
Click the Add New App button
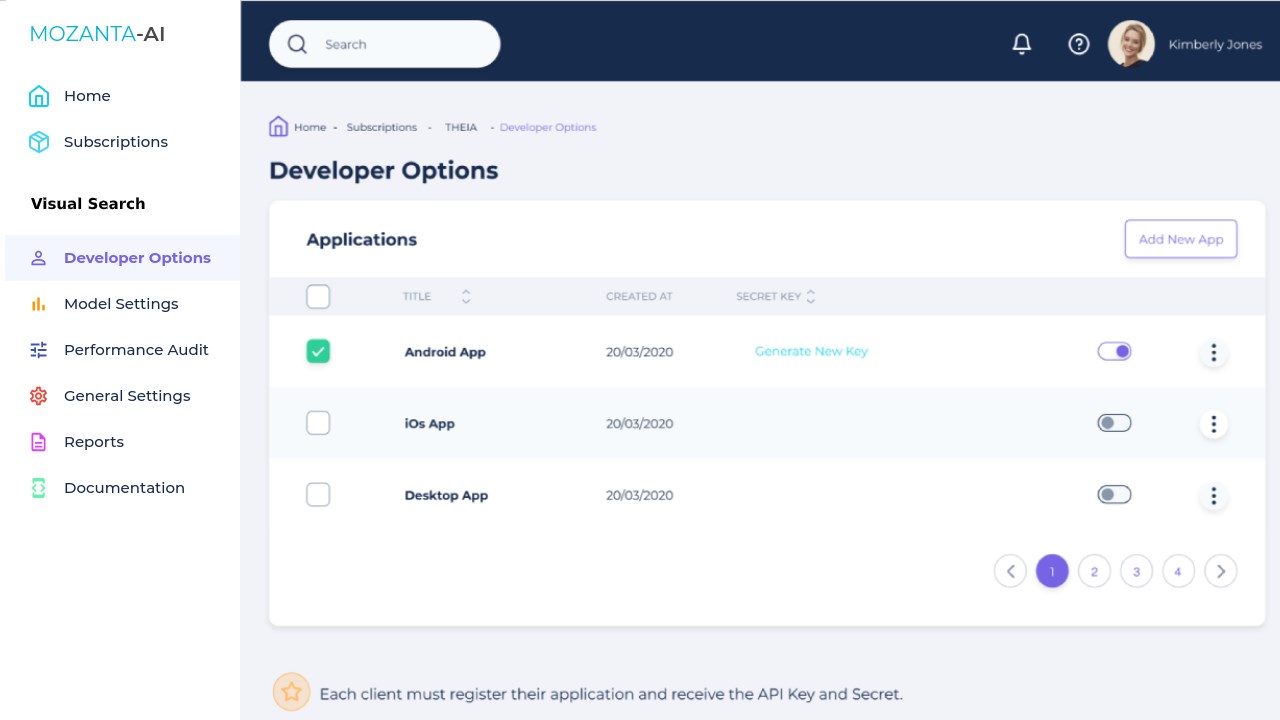point(1181,240)
